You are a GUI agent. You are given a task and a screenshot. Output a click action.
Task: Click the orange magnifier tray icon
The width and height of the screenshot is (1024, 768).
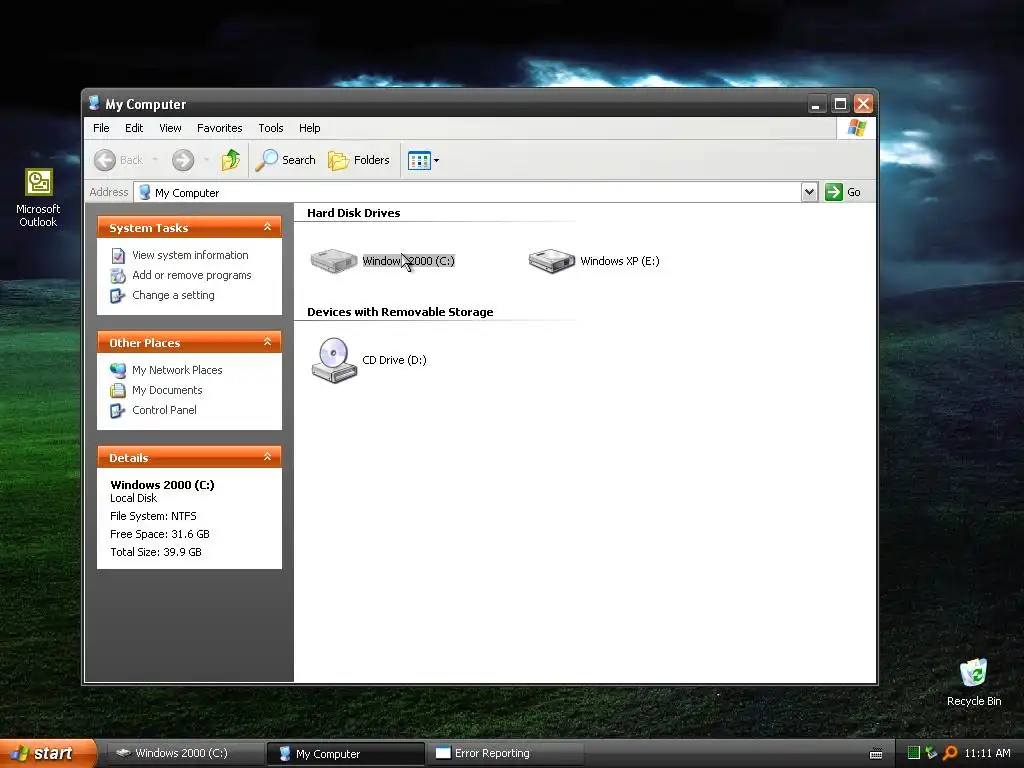[x=950, y=753]
